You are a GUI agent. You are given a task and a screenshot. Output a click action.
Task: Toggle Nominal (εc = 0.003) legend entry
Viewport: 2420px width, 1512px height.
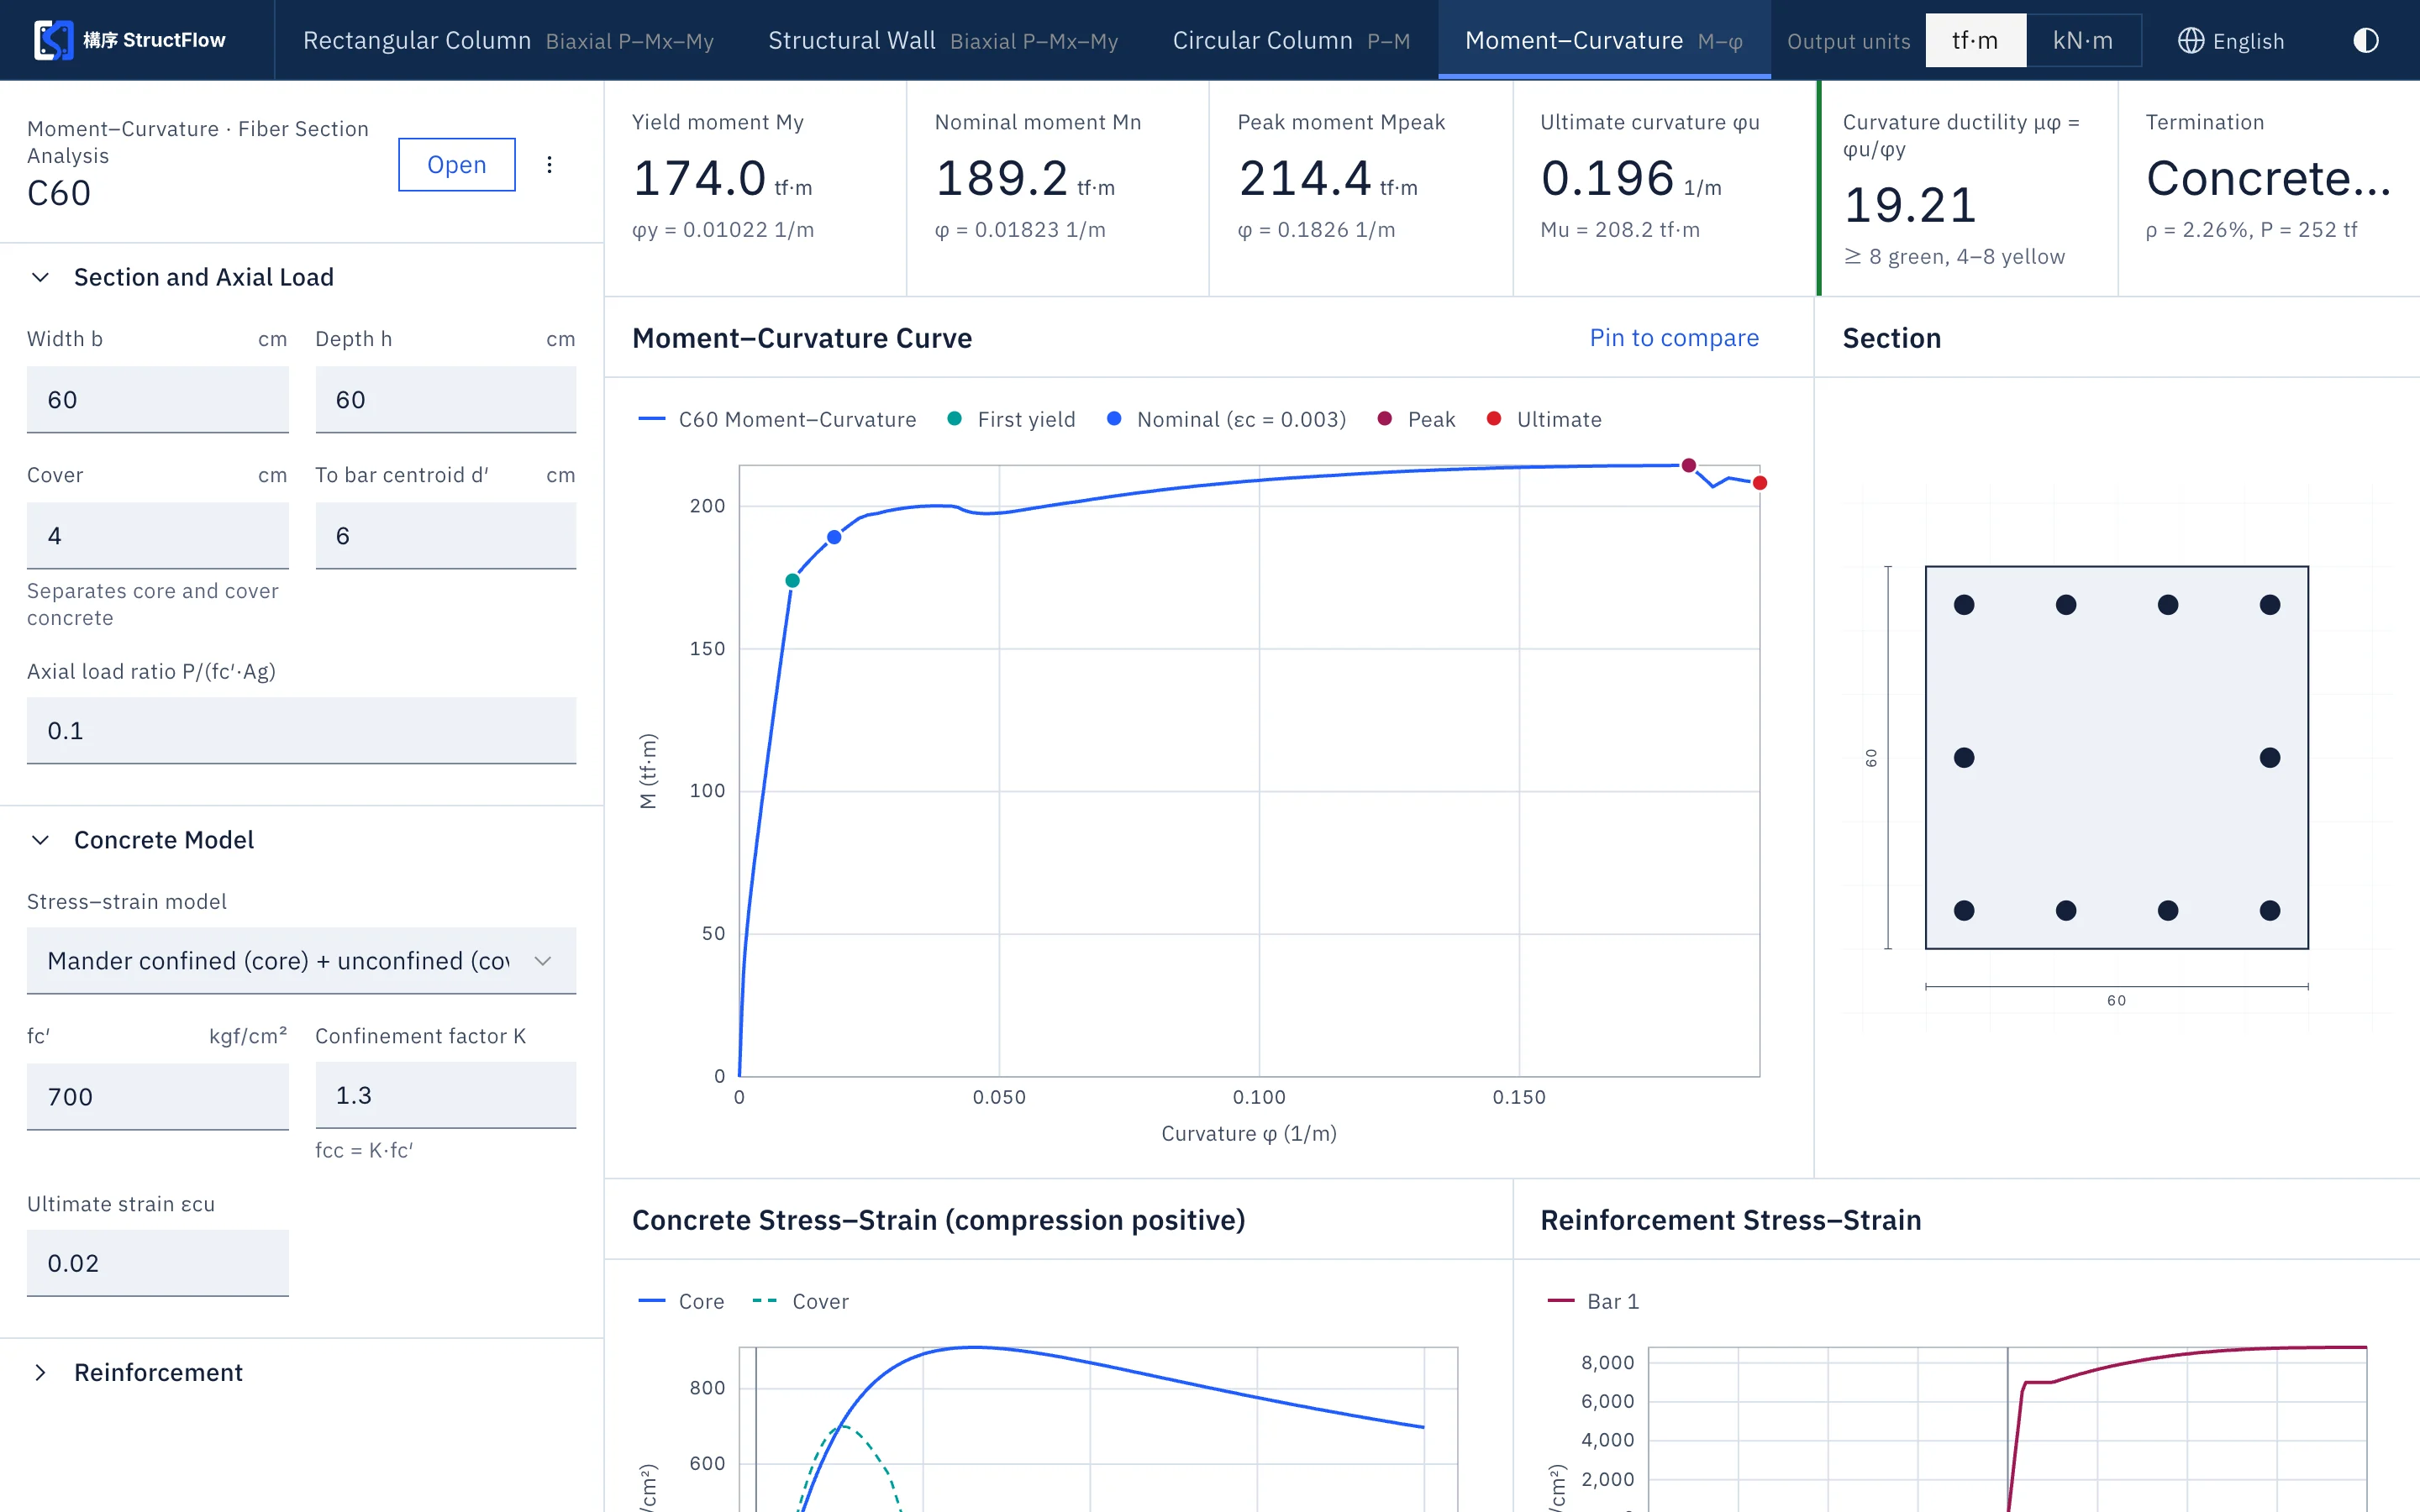click(x=1226, y=419)
